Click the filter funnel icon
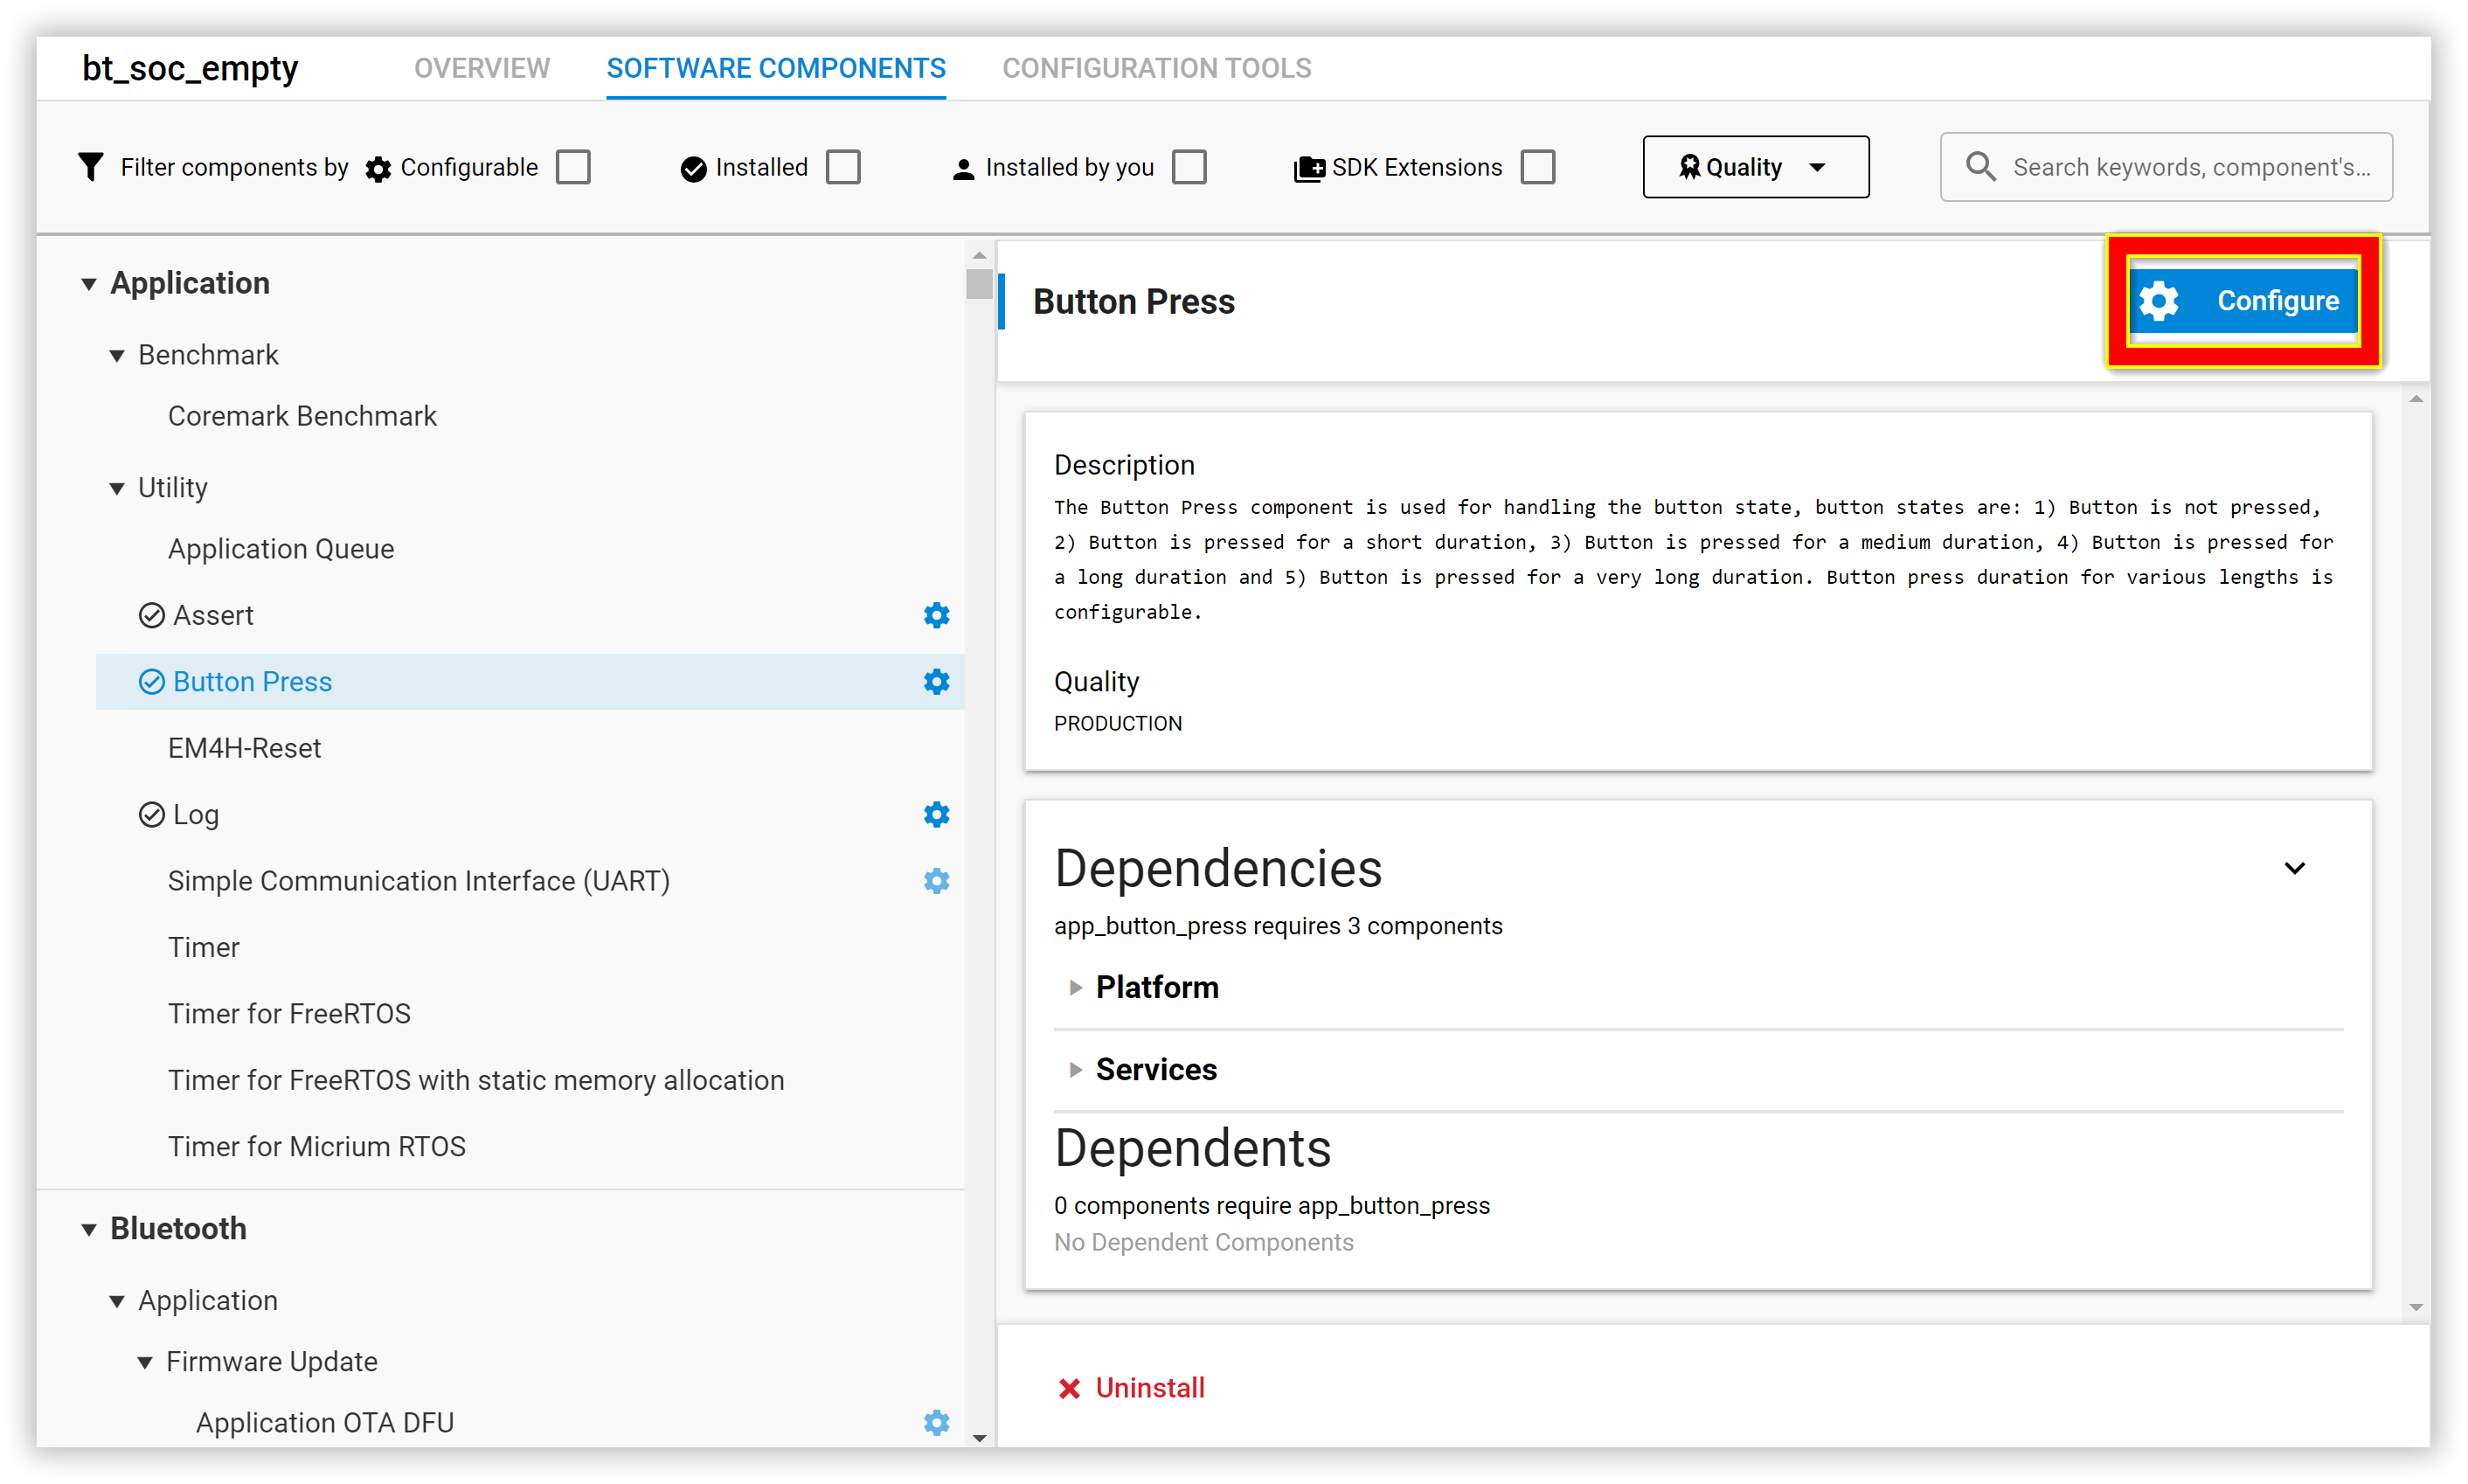Viewport: 2468px width, 1484px height. coord(91,167)
